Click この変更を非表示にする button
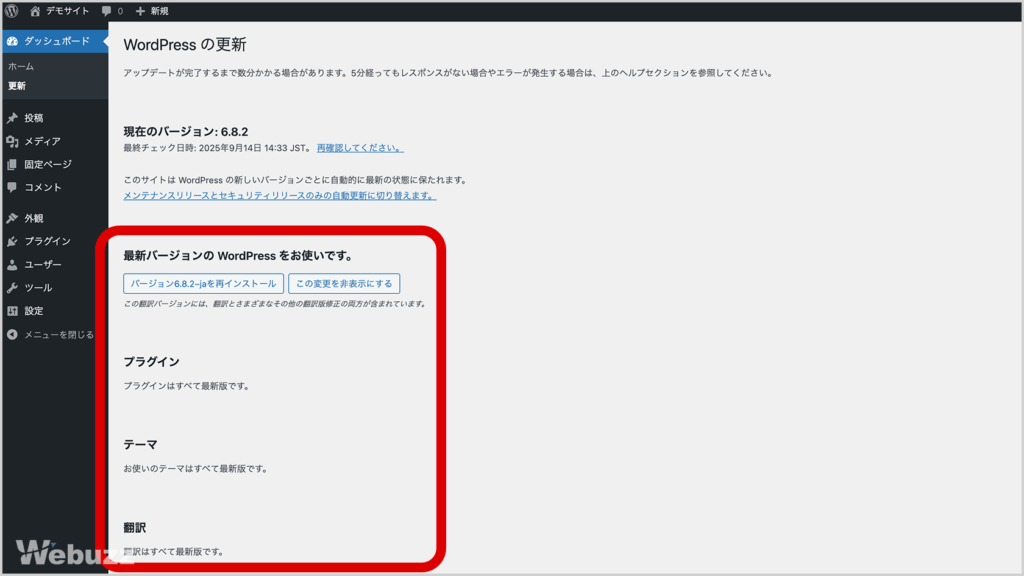Image resolution: width=1024 pixels, height=576 pixels. (344, 283)
